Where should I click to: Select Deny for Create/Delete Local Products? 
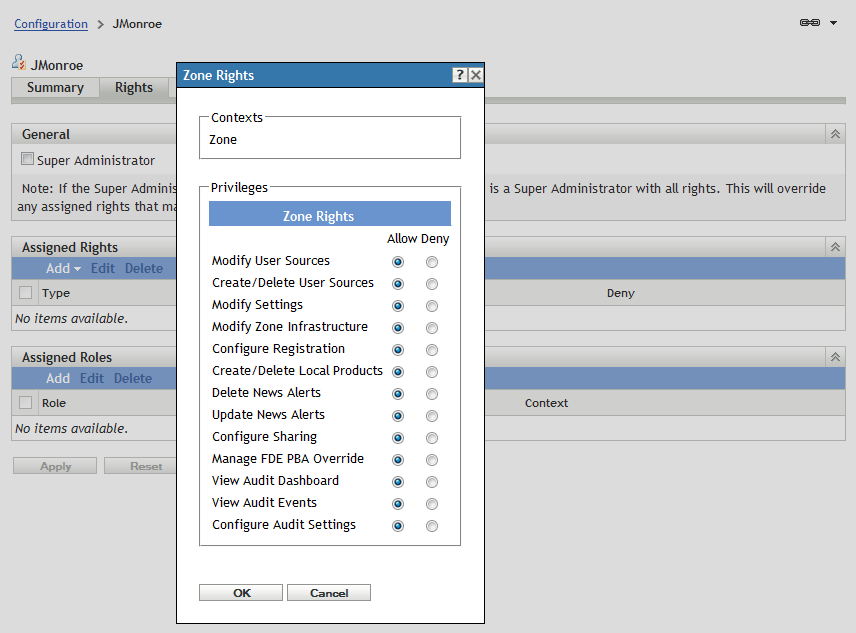pyautogui.click(x=432, y=372)
